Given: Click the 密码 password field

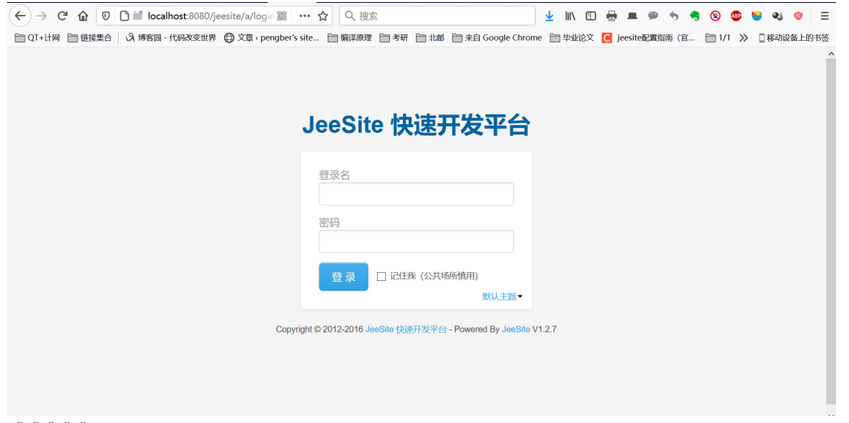Looking at the screenshot, I should [x=416, y=242].
